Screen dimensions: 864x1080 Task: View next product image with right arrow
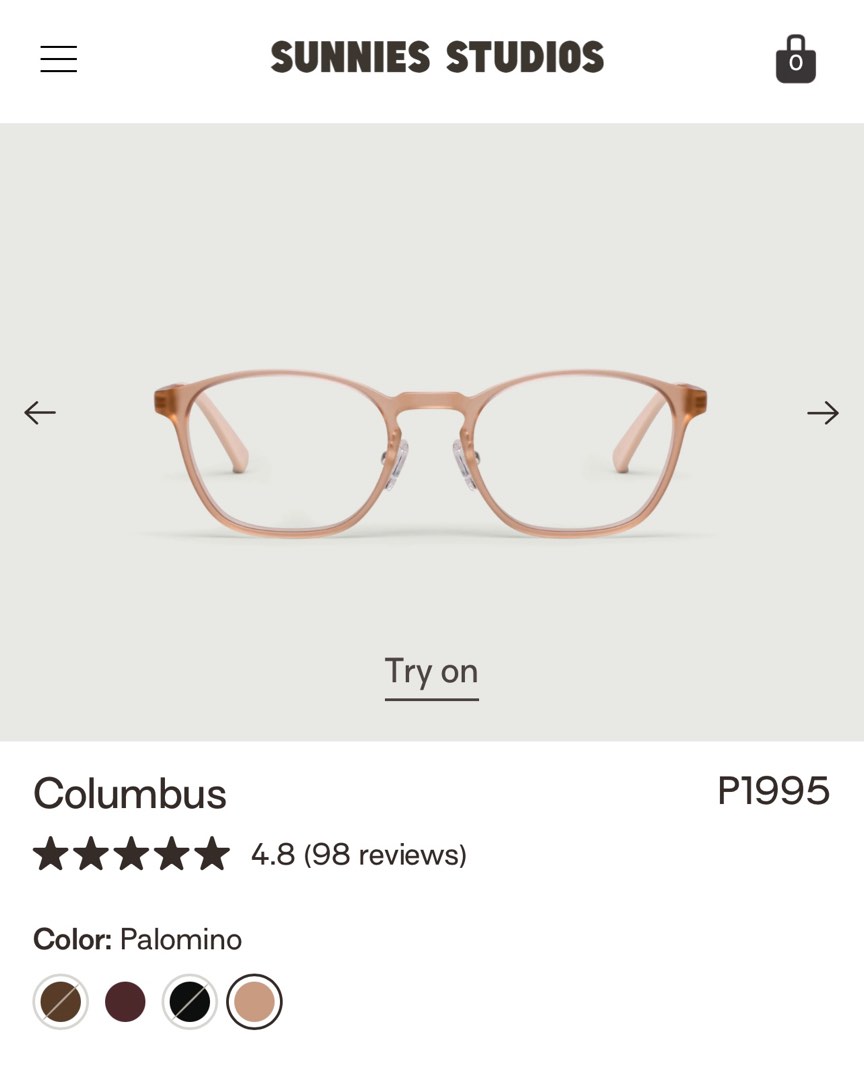[x=822, y=412]
